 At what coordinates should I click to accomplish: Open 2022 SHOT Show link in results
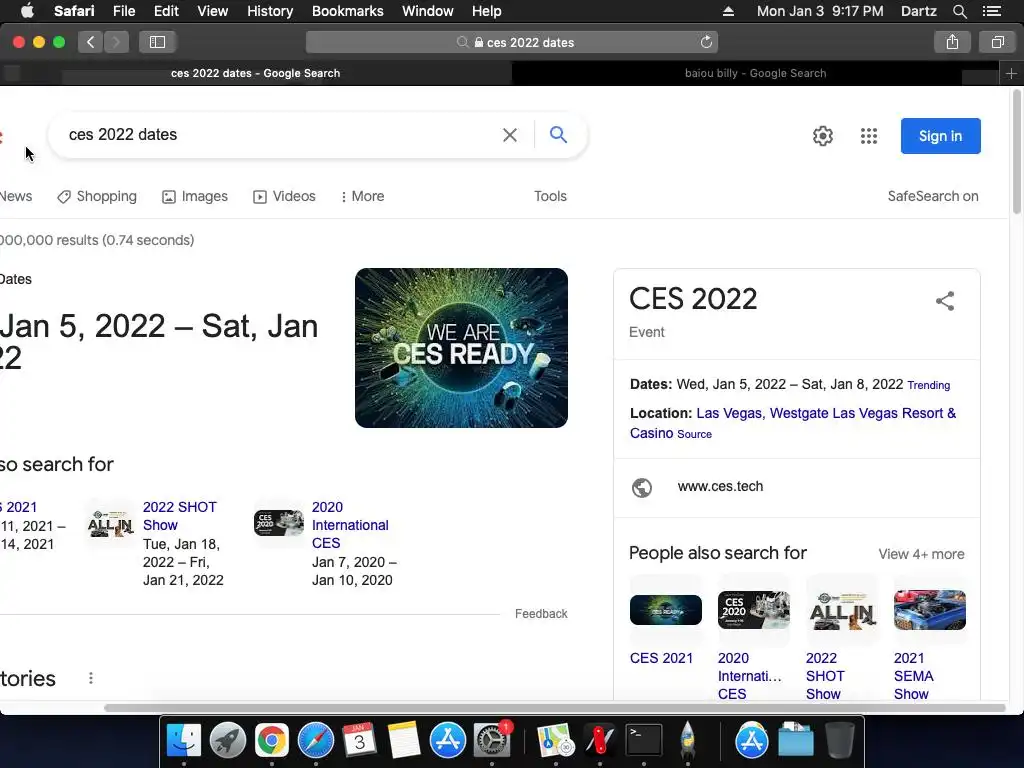pyautogui.click(x=180, y=516)
